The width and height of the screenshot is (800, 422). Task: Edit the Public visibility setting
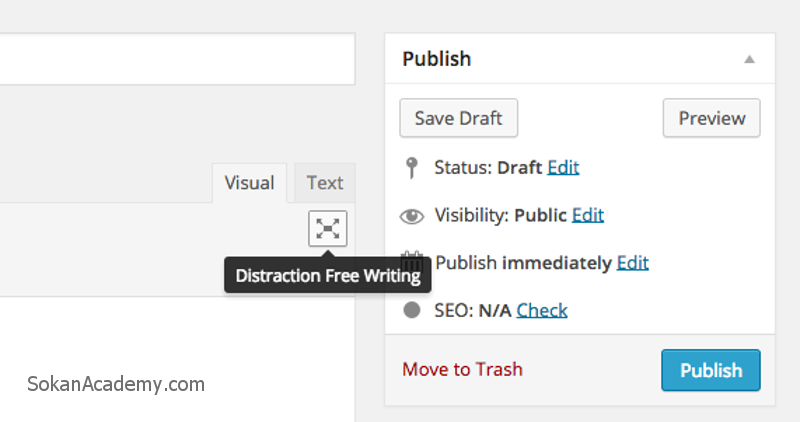[x=588, y=215]
